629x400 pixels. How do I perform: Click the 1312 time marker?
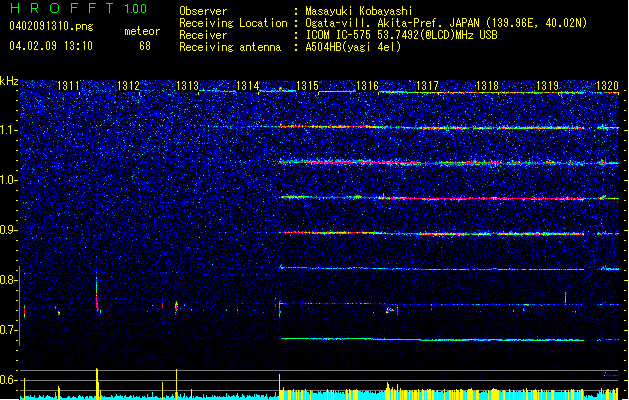[128, 86]
